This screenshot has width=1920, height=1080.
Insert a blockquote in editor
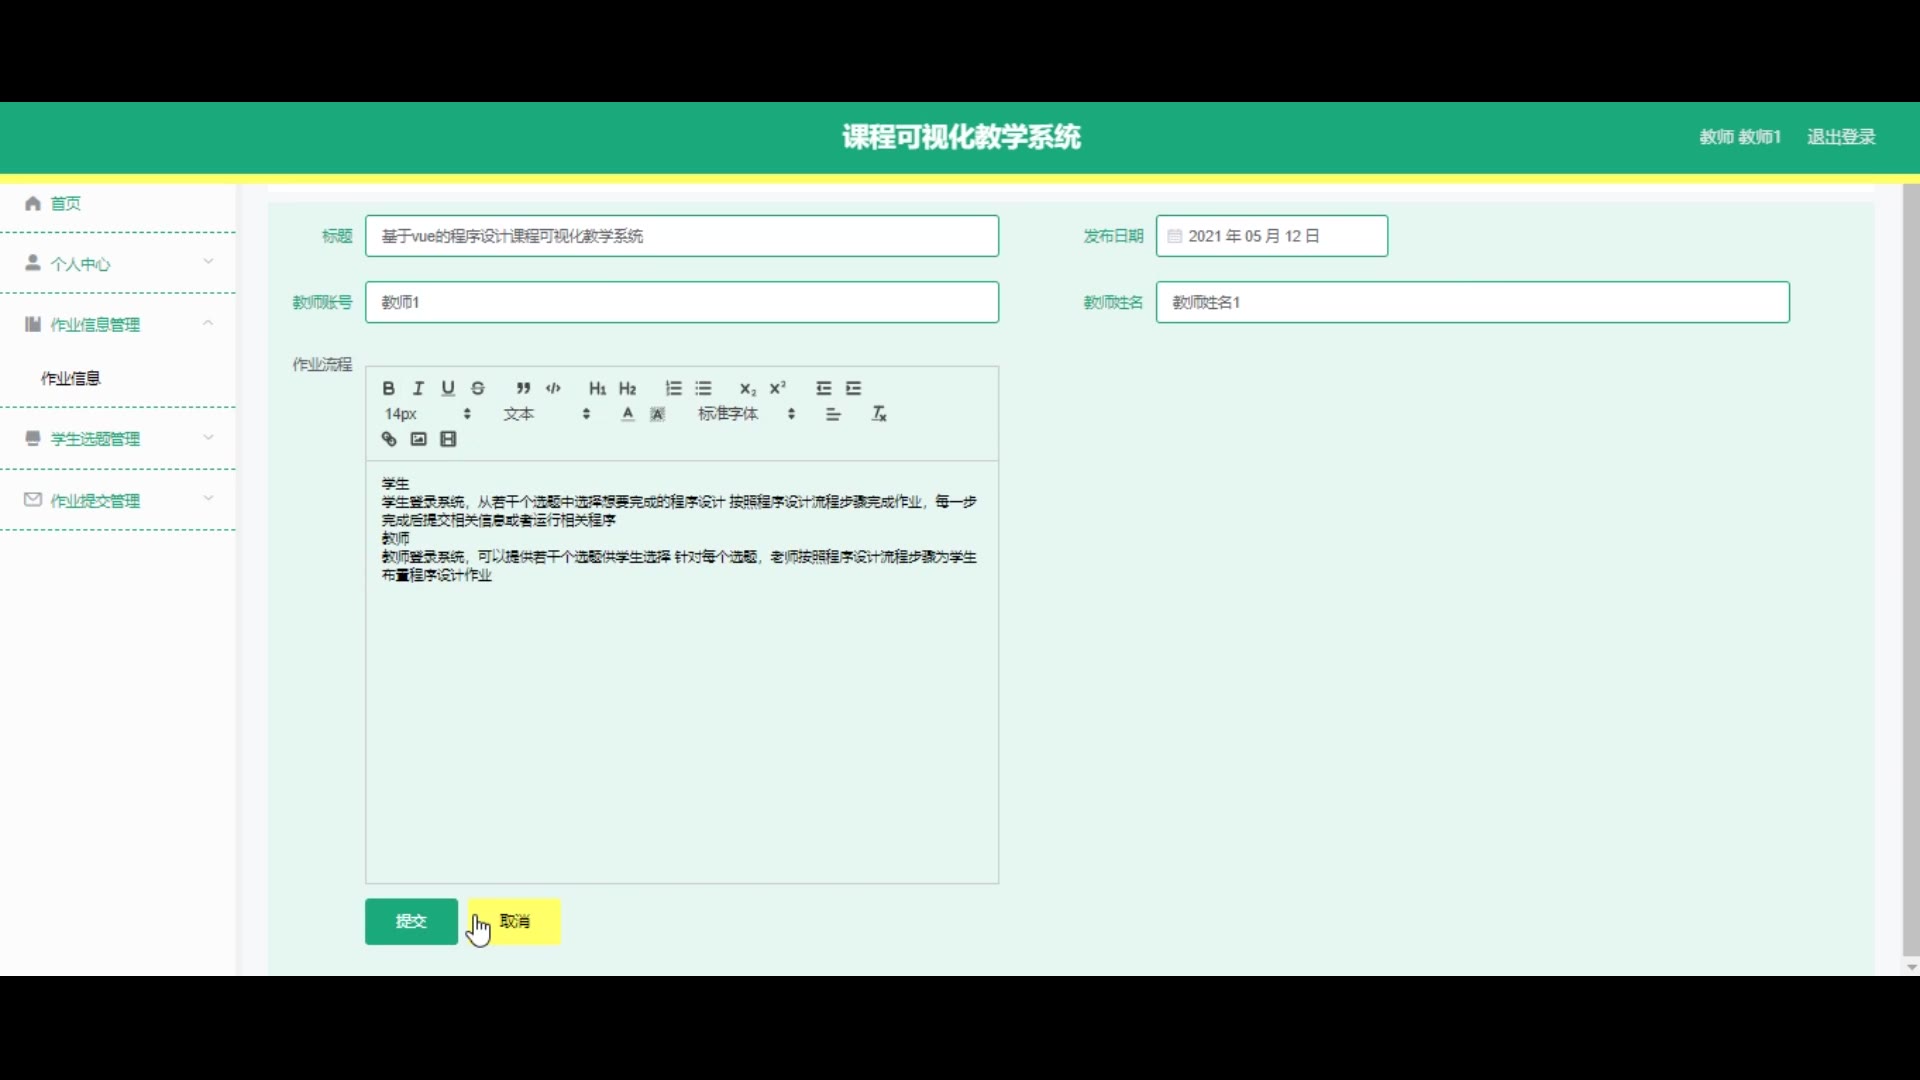523,388
